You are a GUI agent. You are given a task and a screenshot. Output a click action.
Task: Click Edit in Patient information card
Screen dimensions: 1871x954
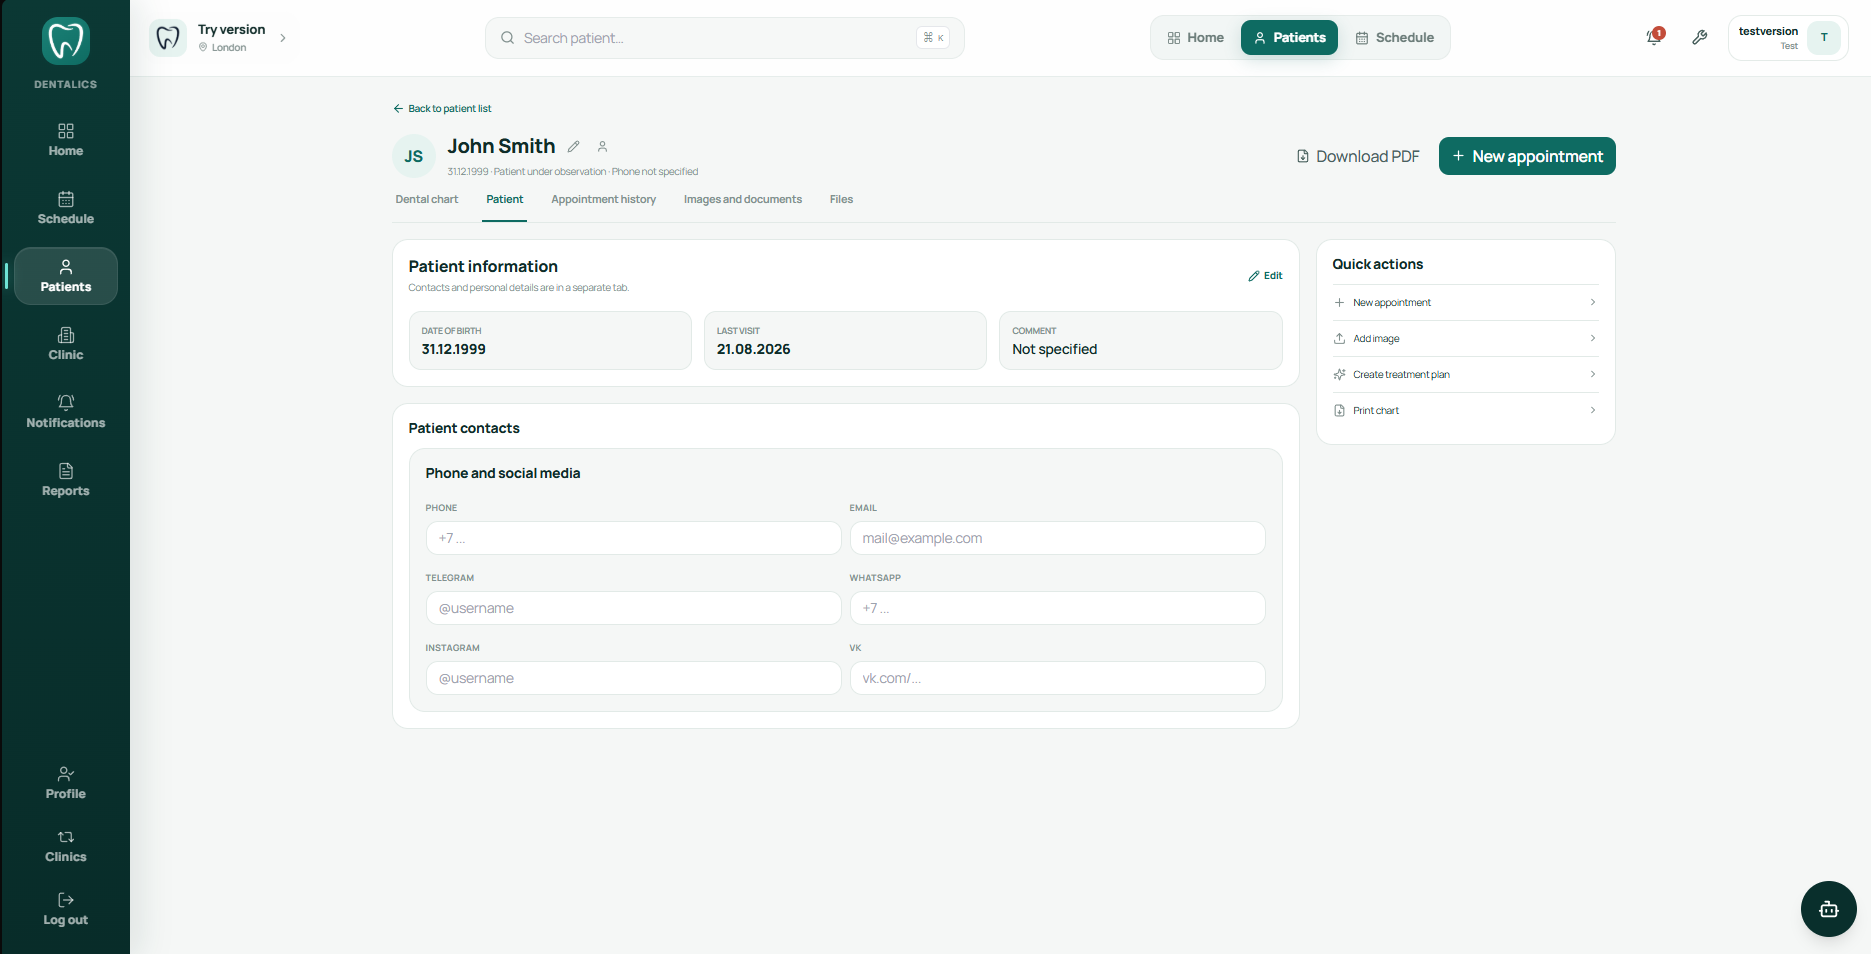pyautogui.click(x=1265, y=276)
